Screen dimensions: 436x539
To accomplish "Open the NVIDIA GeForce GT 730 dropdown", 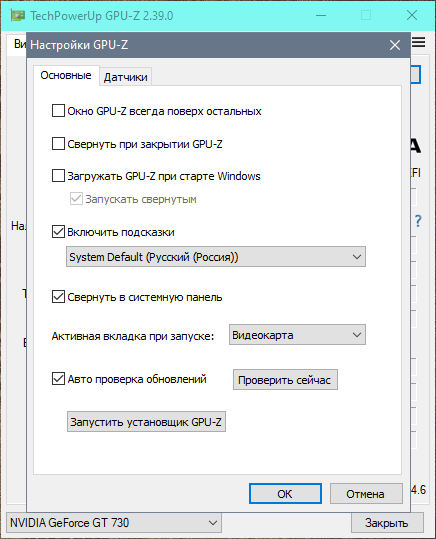I will point(114,523).
